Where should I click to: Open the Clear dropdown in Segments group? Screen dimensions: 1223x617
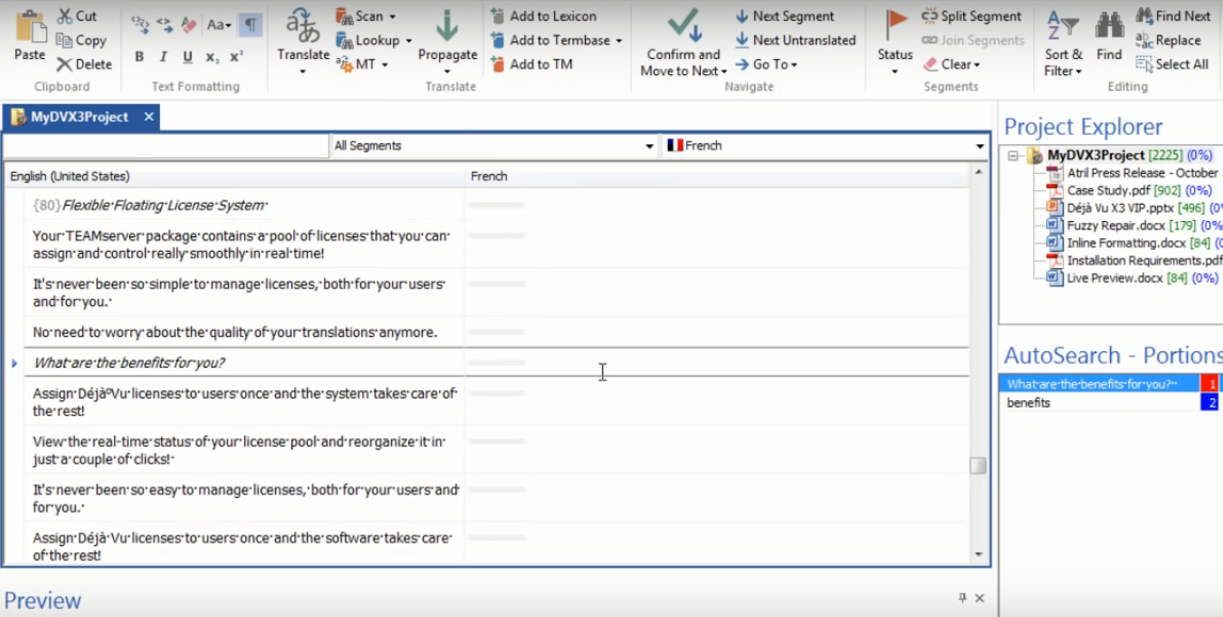(x=951, y=64)
